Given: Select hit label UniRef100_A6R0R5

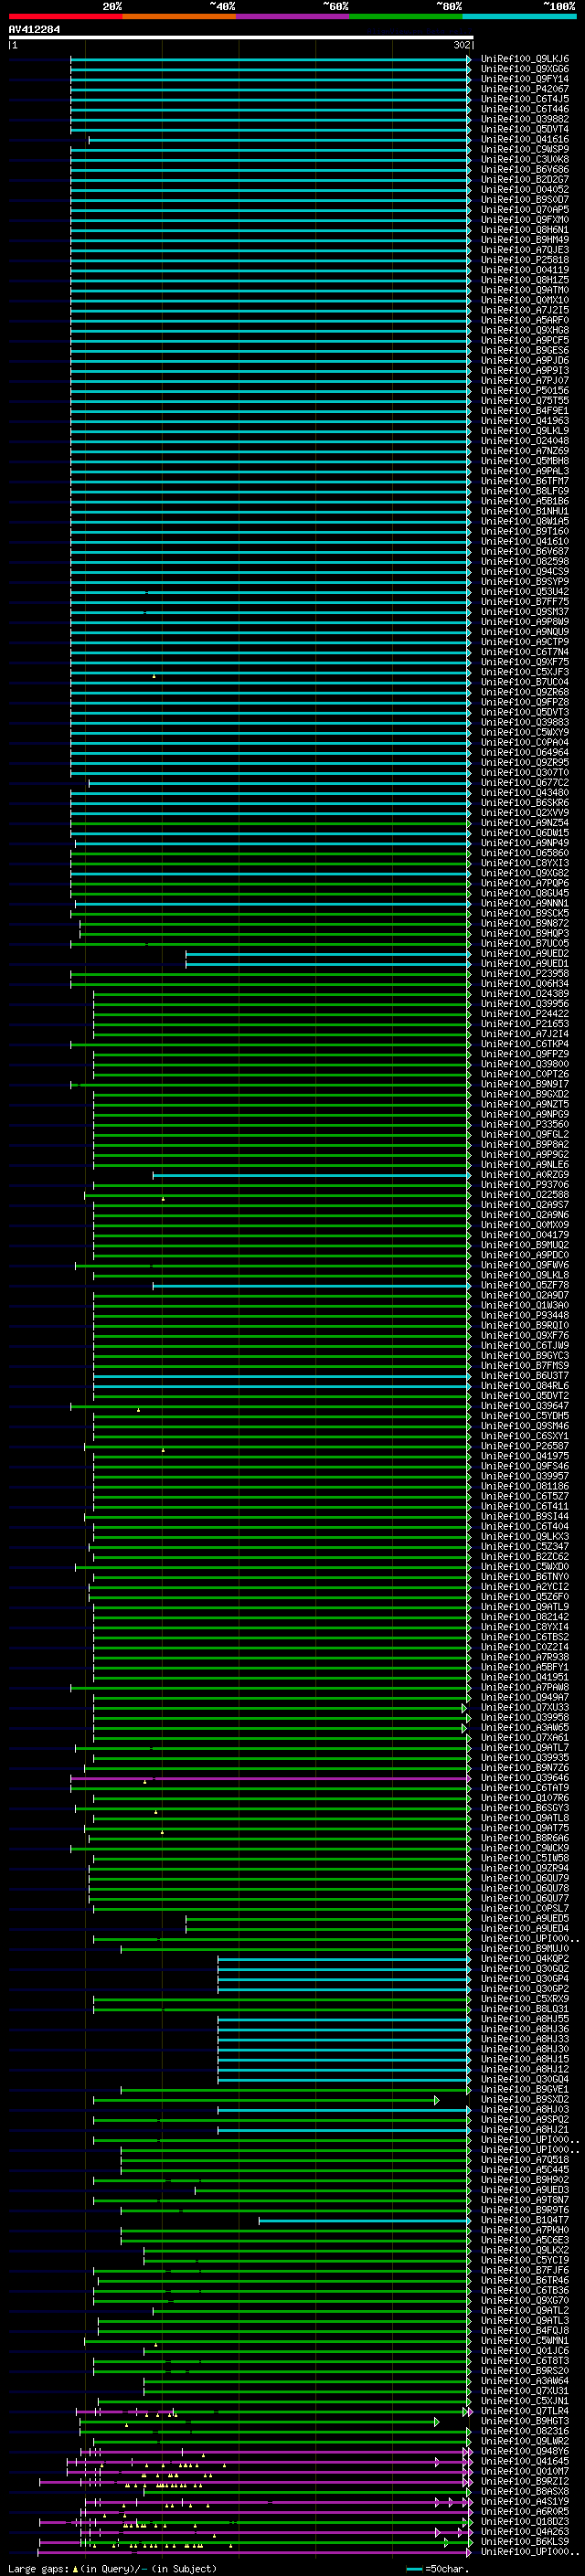Looking at the screenshot, I should click(525, 2511).
